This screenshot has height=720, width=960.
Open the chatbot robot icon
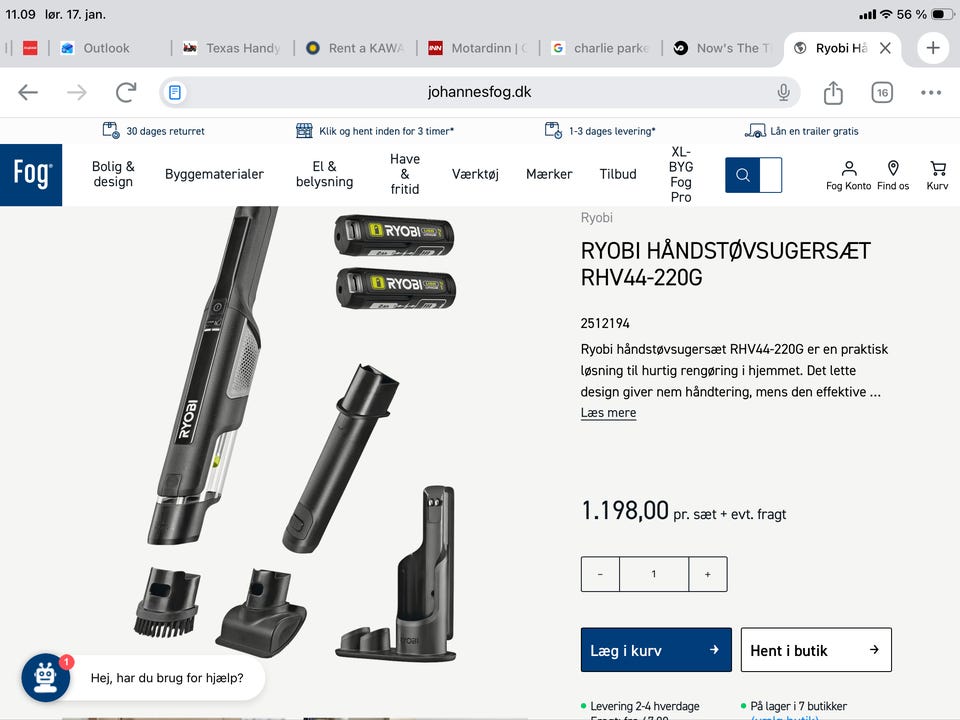point(46,678)
